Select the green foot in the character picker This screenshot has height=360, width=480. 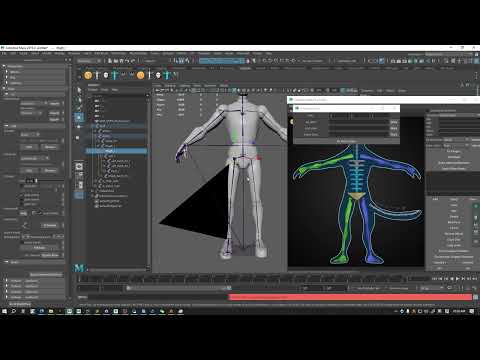point(340,259)
